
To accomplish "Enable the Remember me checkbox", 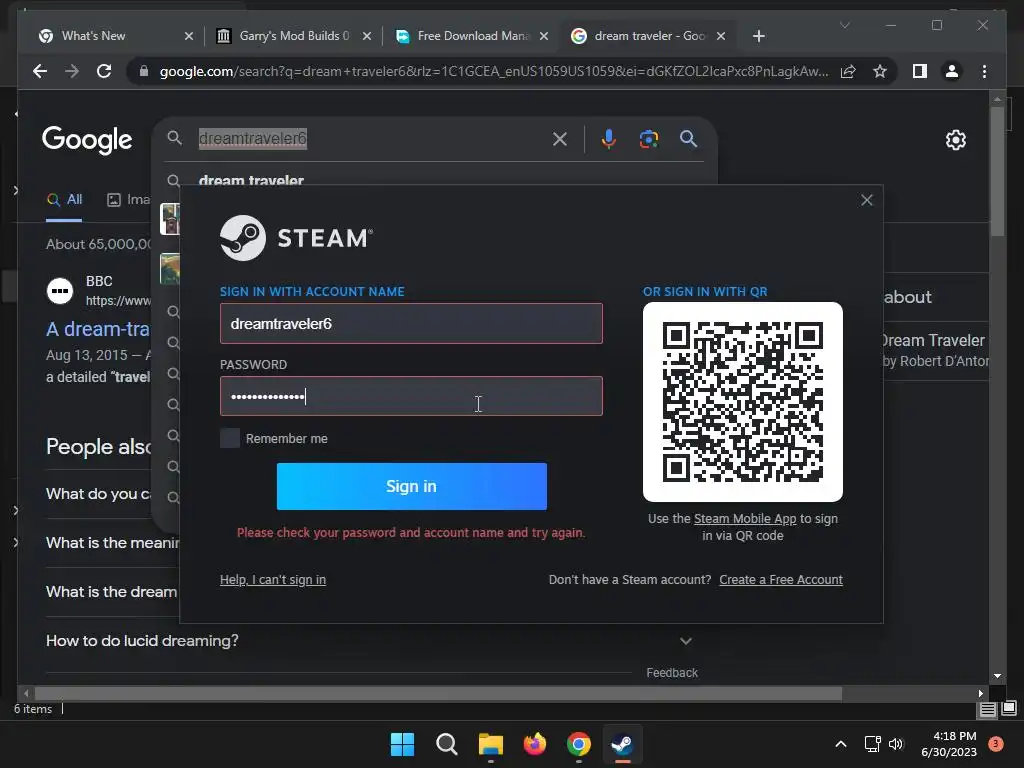I will click(x=230, y=438).
